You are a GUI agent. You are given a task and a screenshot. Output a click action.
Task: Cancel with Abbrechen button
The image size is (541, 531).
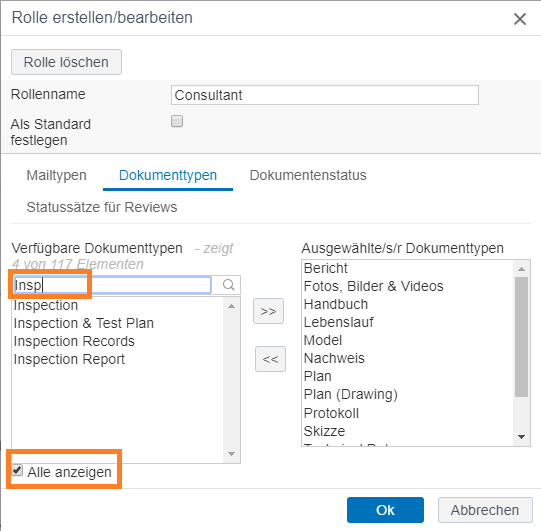485,510
